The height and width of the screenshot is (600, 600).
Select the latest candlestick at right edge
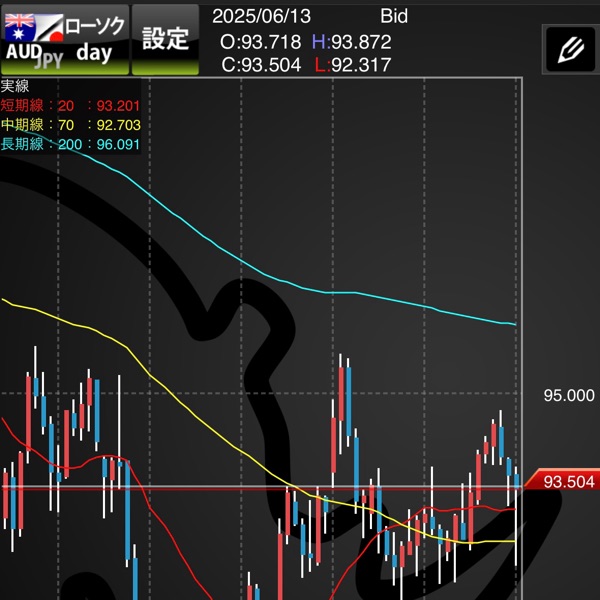pyautogui.click(x=516, y=481)
